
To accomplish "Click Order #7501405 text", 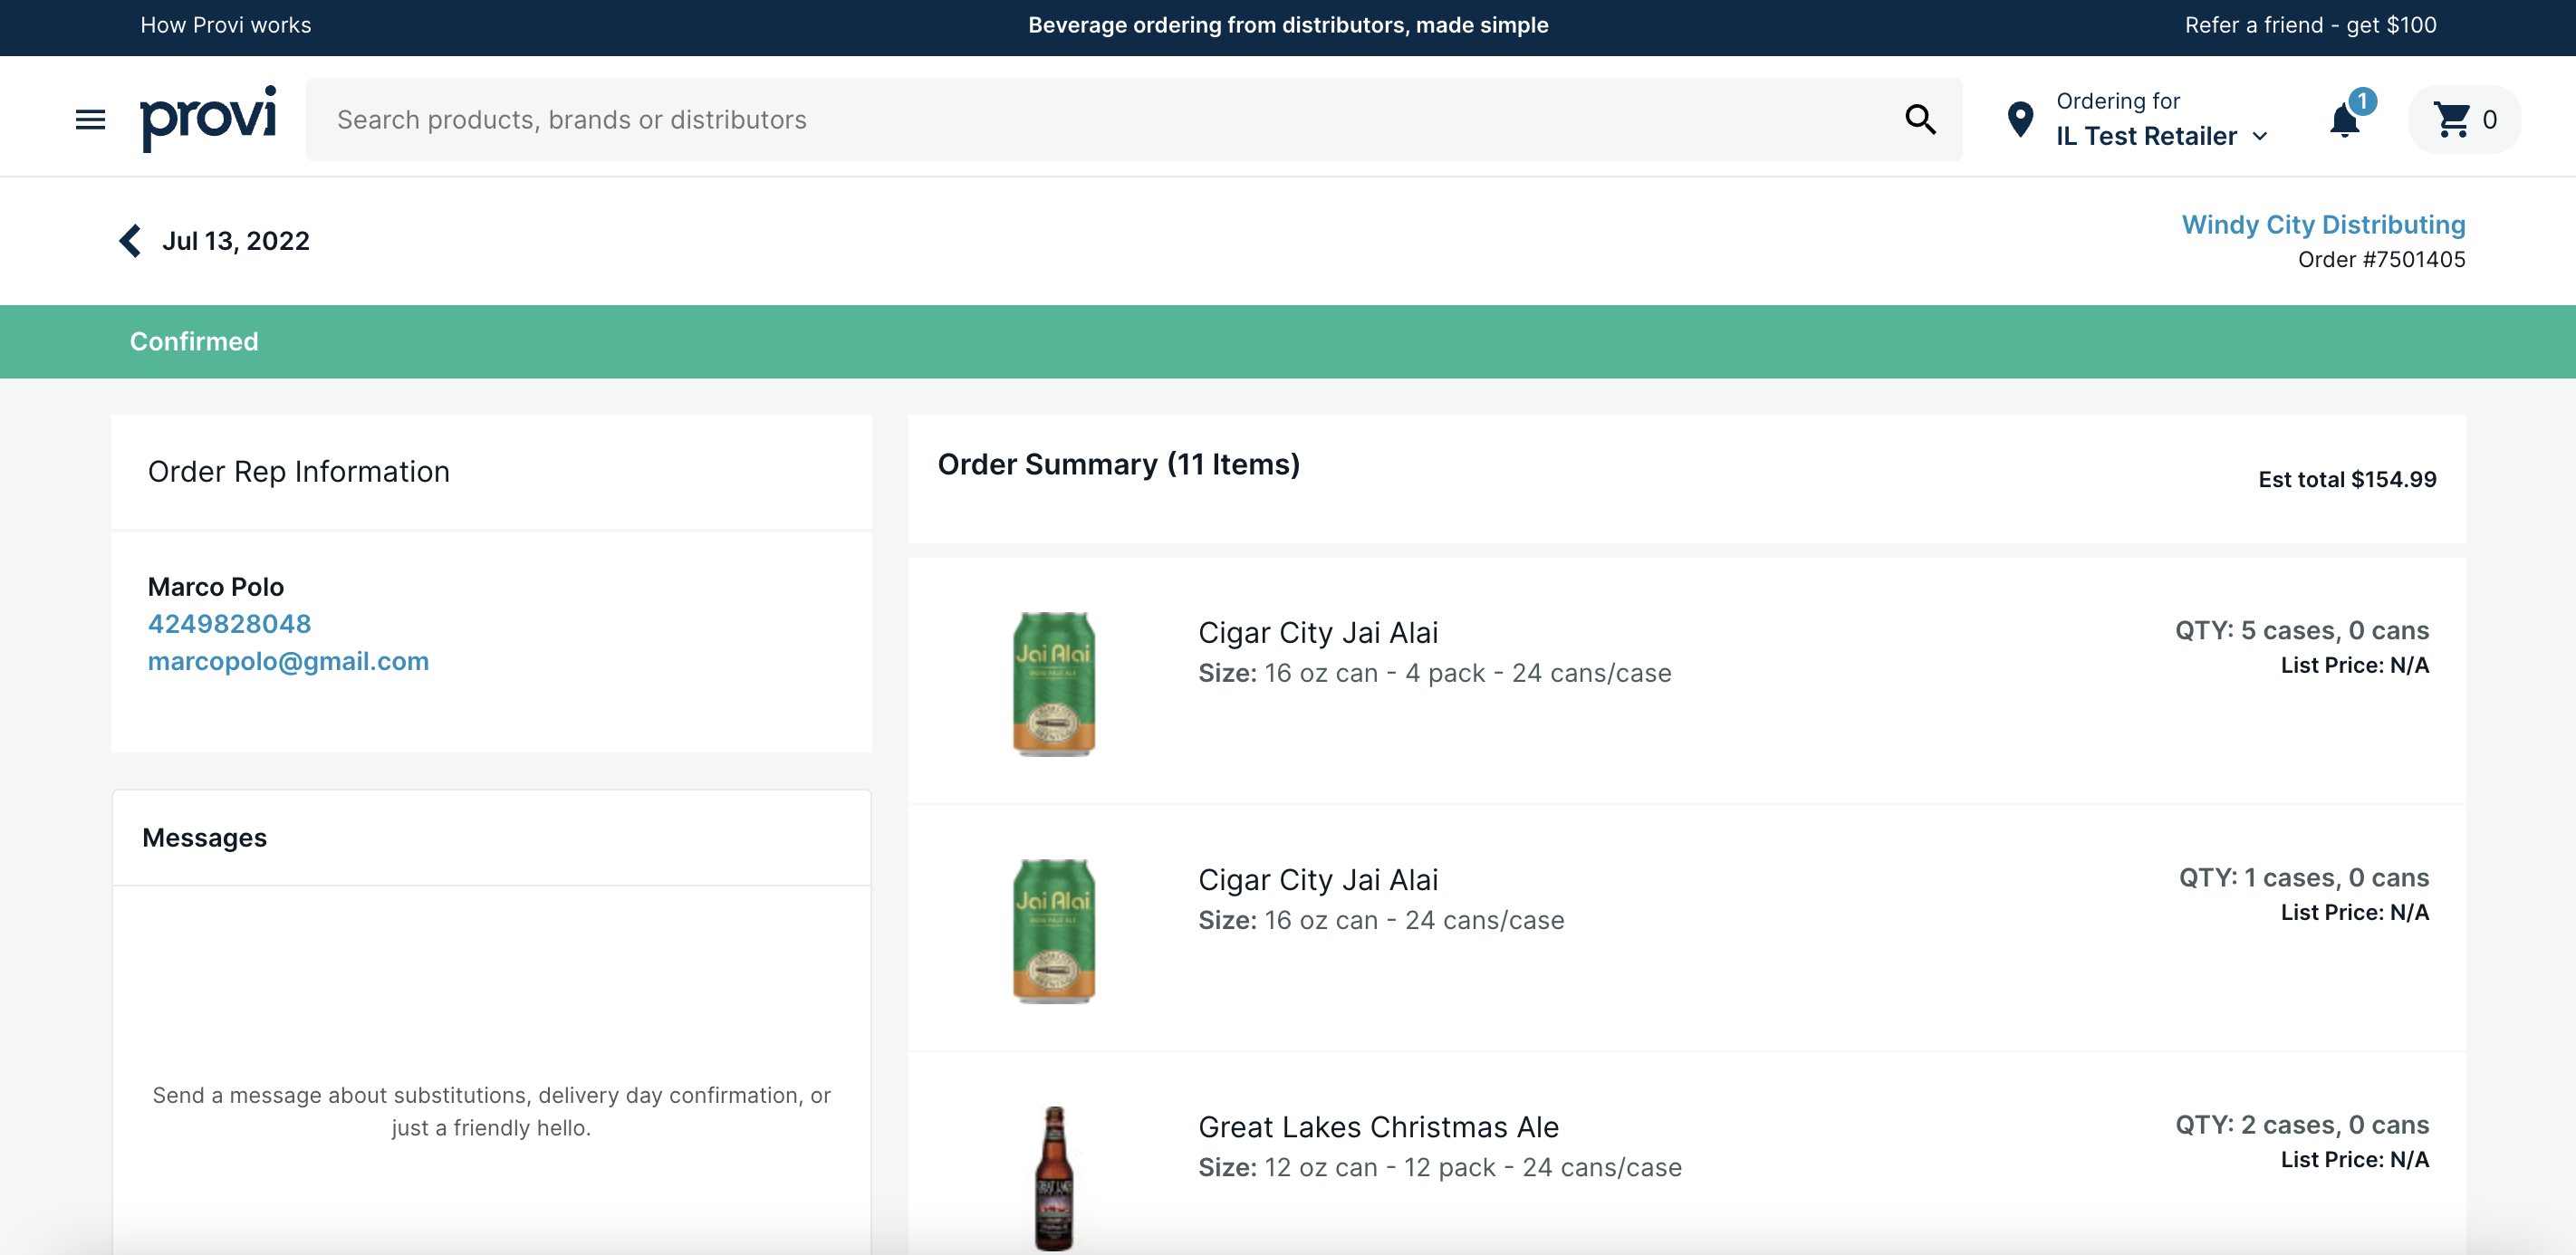I will point(2381,260).
